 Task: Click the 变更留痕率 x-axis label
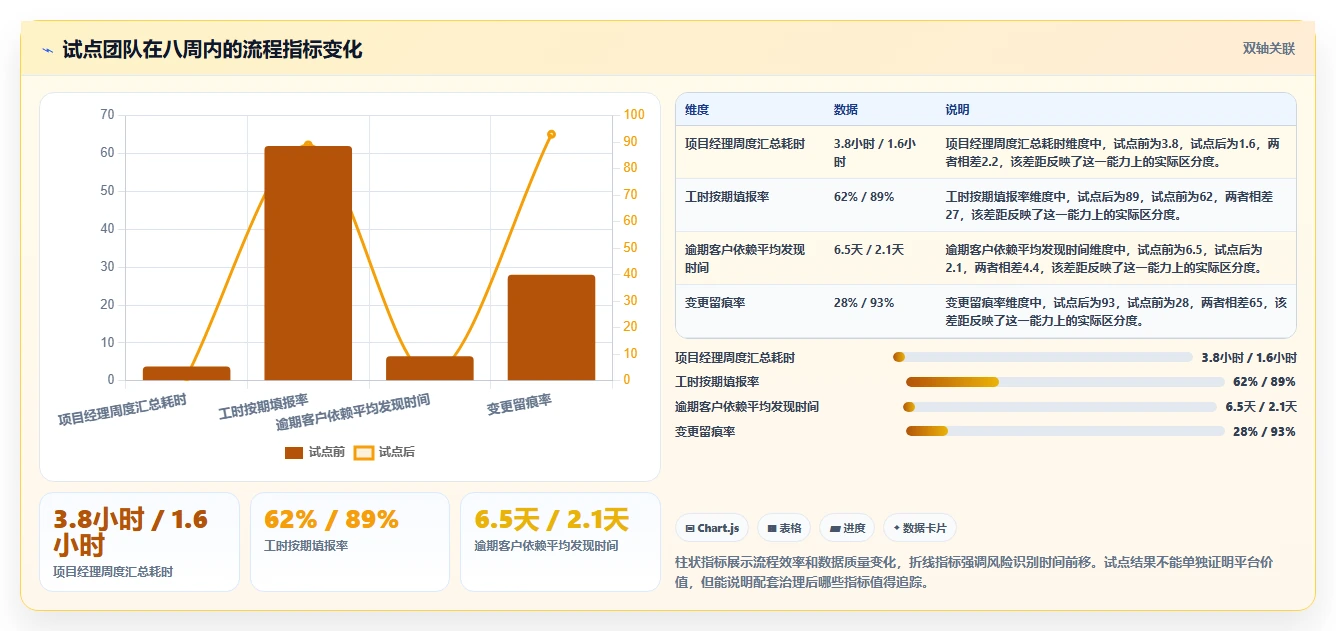point(519,404)
